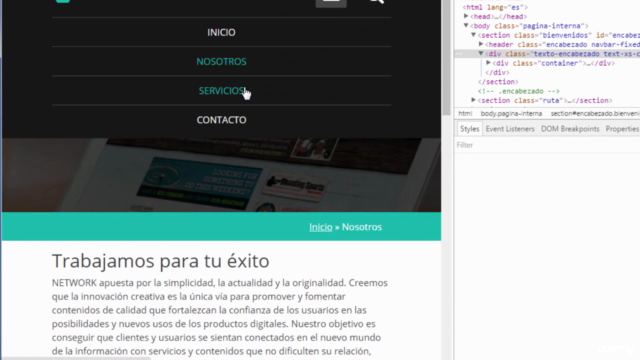This screenshot has height=360, width=640.
Task: Open the INICIO menu link
Action: click(221, 32)
